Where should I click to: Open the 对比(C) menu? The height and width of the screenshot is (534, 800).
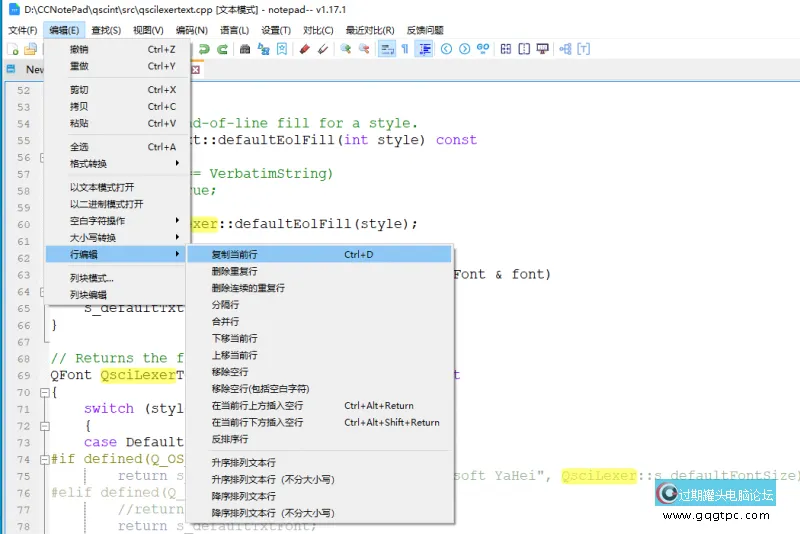pyautogui.click(x=318, y=31)
